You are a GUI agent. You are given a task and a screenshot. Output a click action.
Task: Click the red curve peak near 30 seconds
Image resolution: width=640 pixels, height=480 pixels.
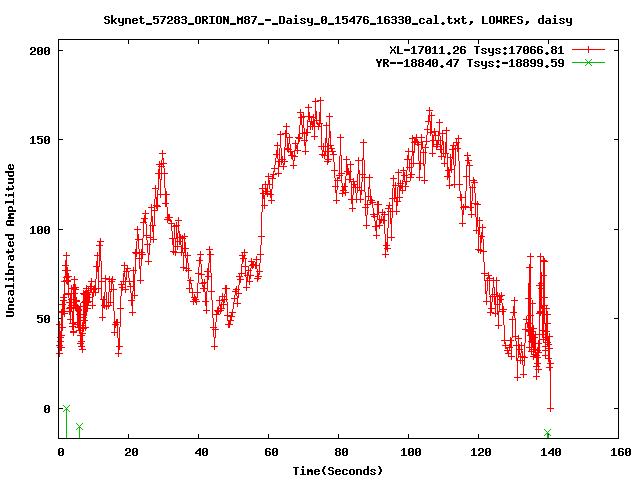click(x=162, y=154)
